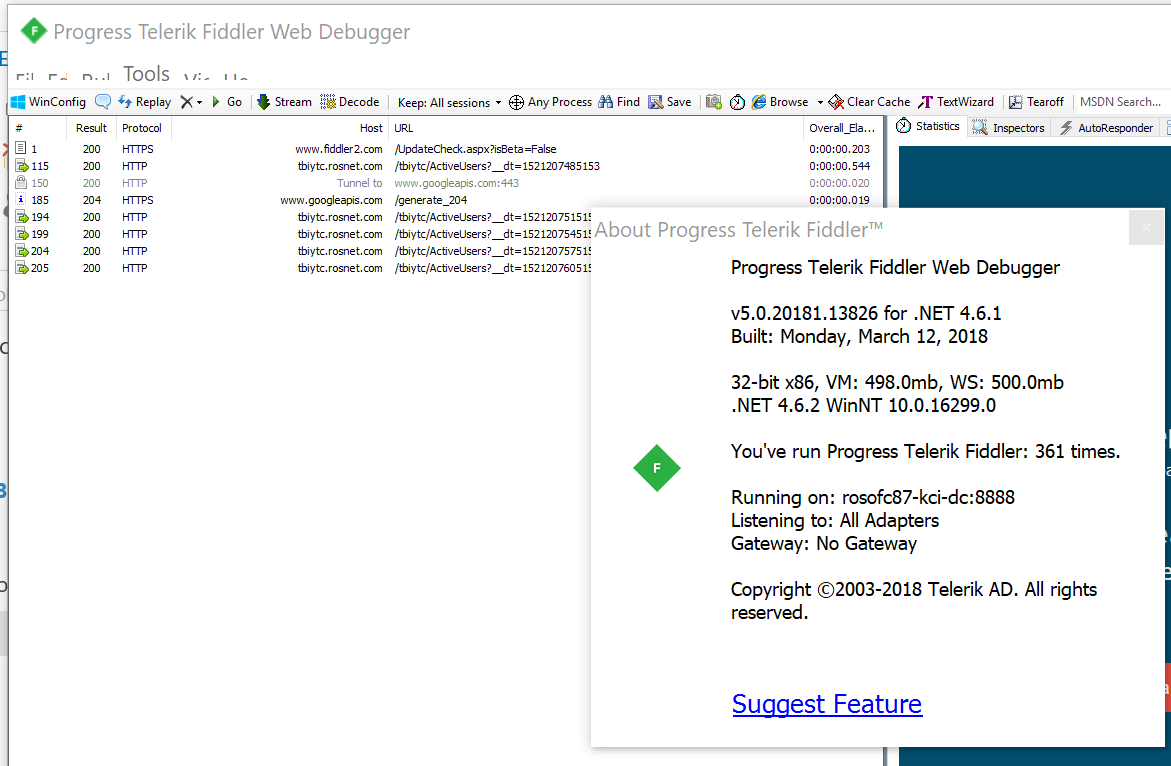Open the TextWizard tool
This screenshot has height=766, width=1171.
957,102
